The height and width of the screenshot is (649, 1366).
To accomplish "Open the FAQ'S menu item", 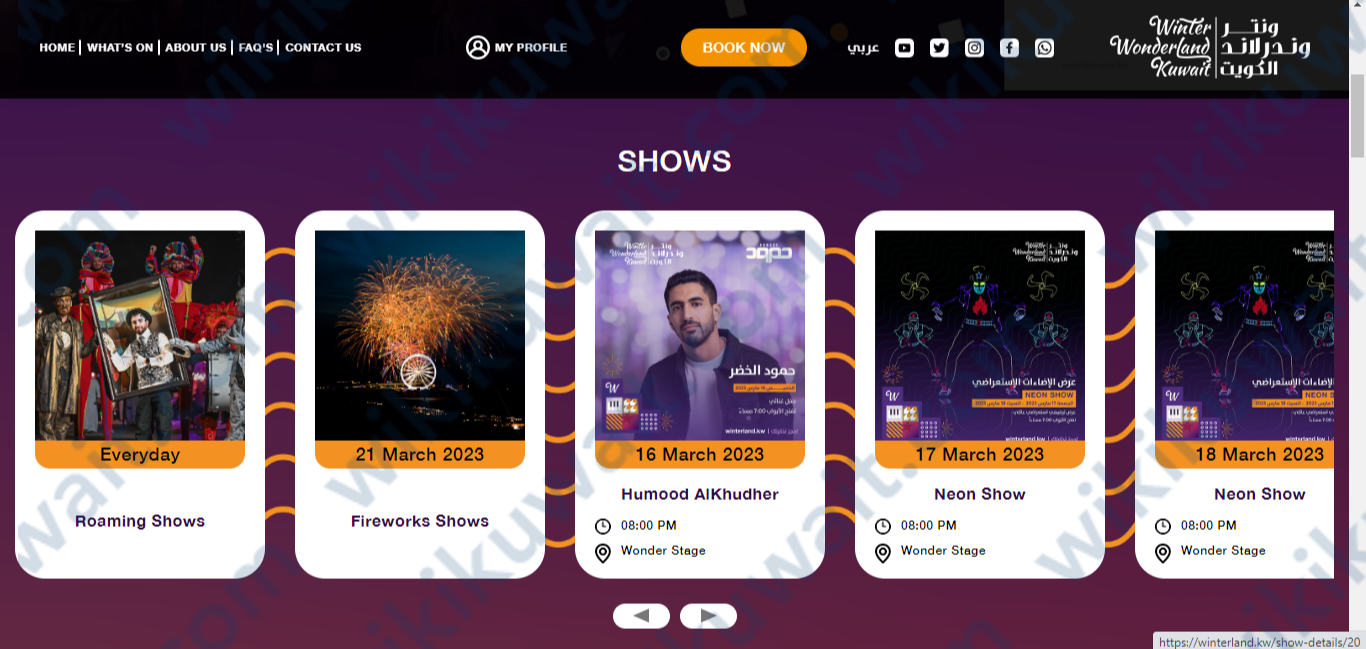I will click(255, 47).
